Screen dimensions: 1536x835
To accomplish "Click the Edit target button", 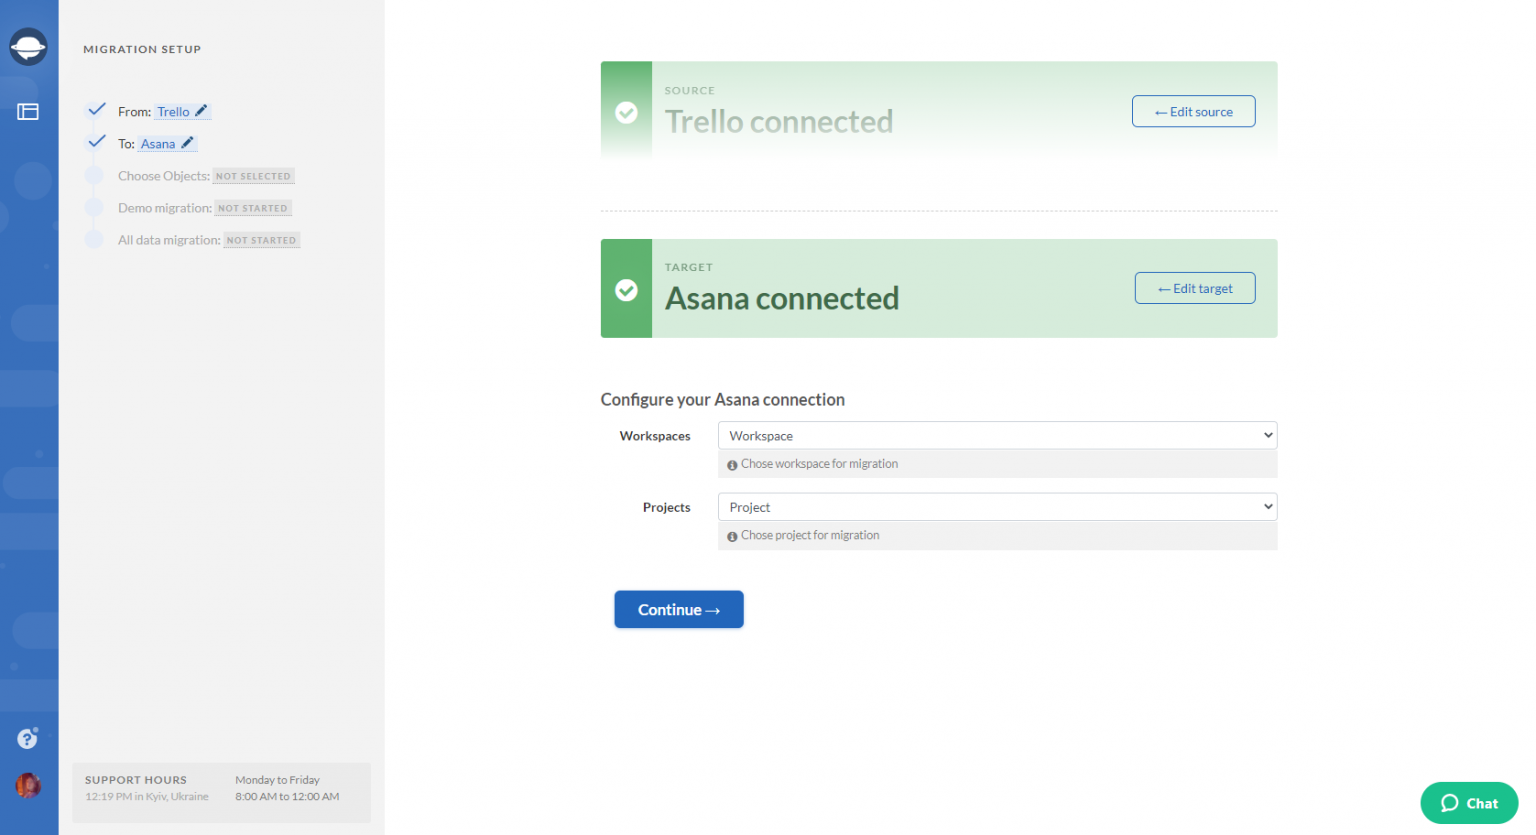I will point(1194,289).
